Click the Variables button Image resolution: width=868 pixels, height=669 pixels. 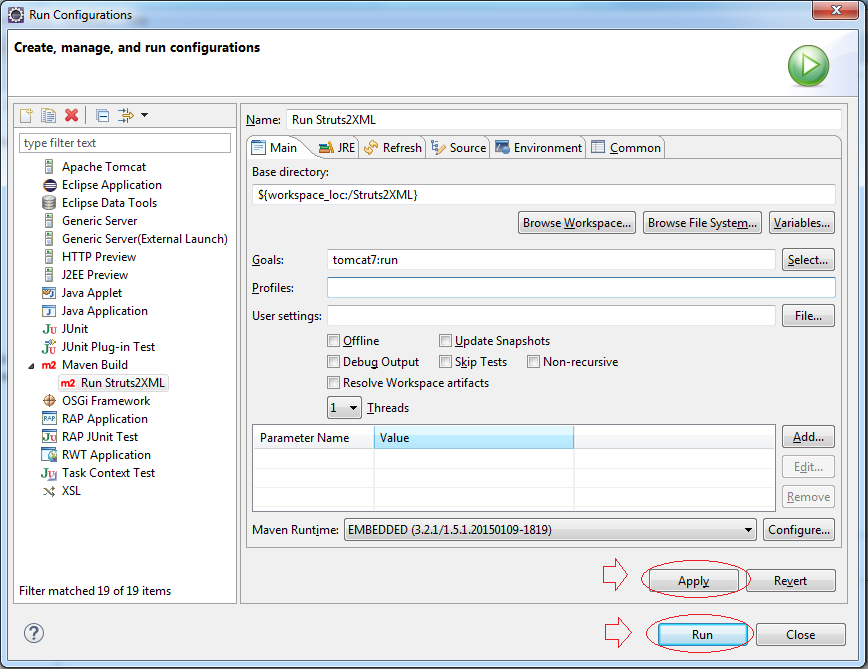[802, 222]
